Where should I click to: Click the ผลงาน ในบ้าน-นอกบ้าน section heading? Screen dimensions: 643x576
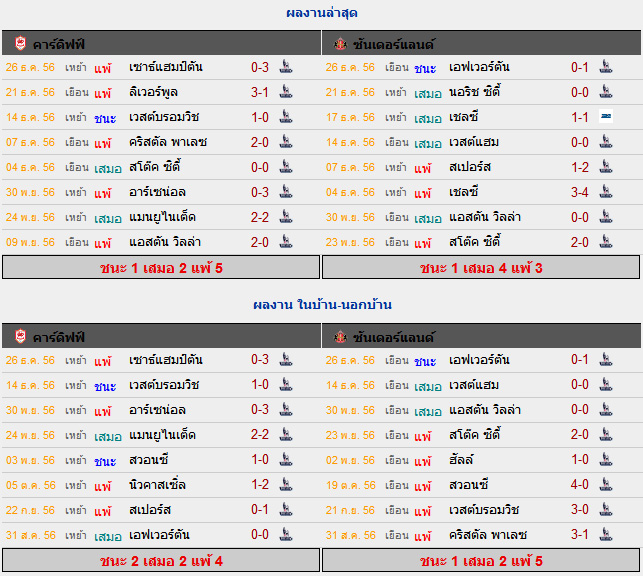tap(322, 305)
